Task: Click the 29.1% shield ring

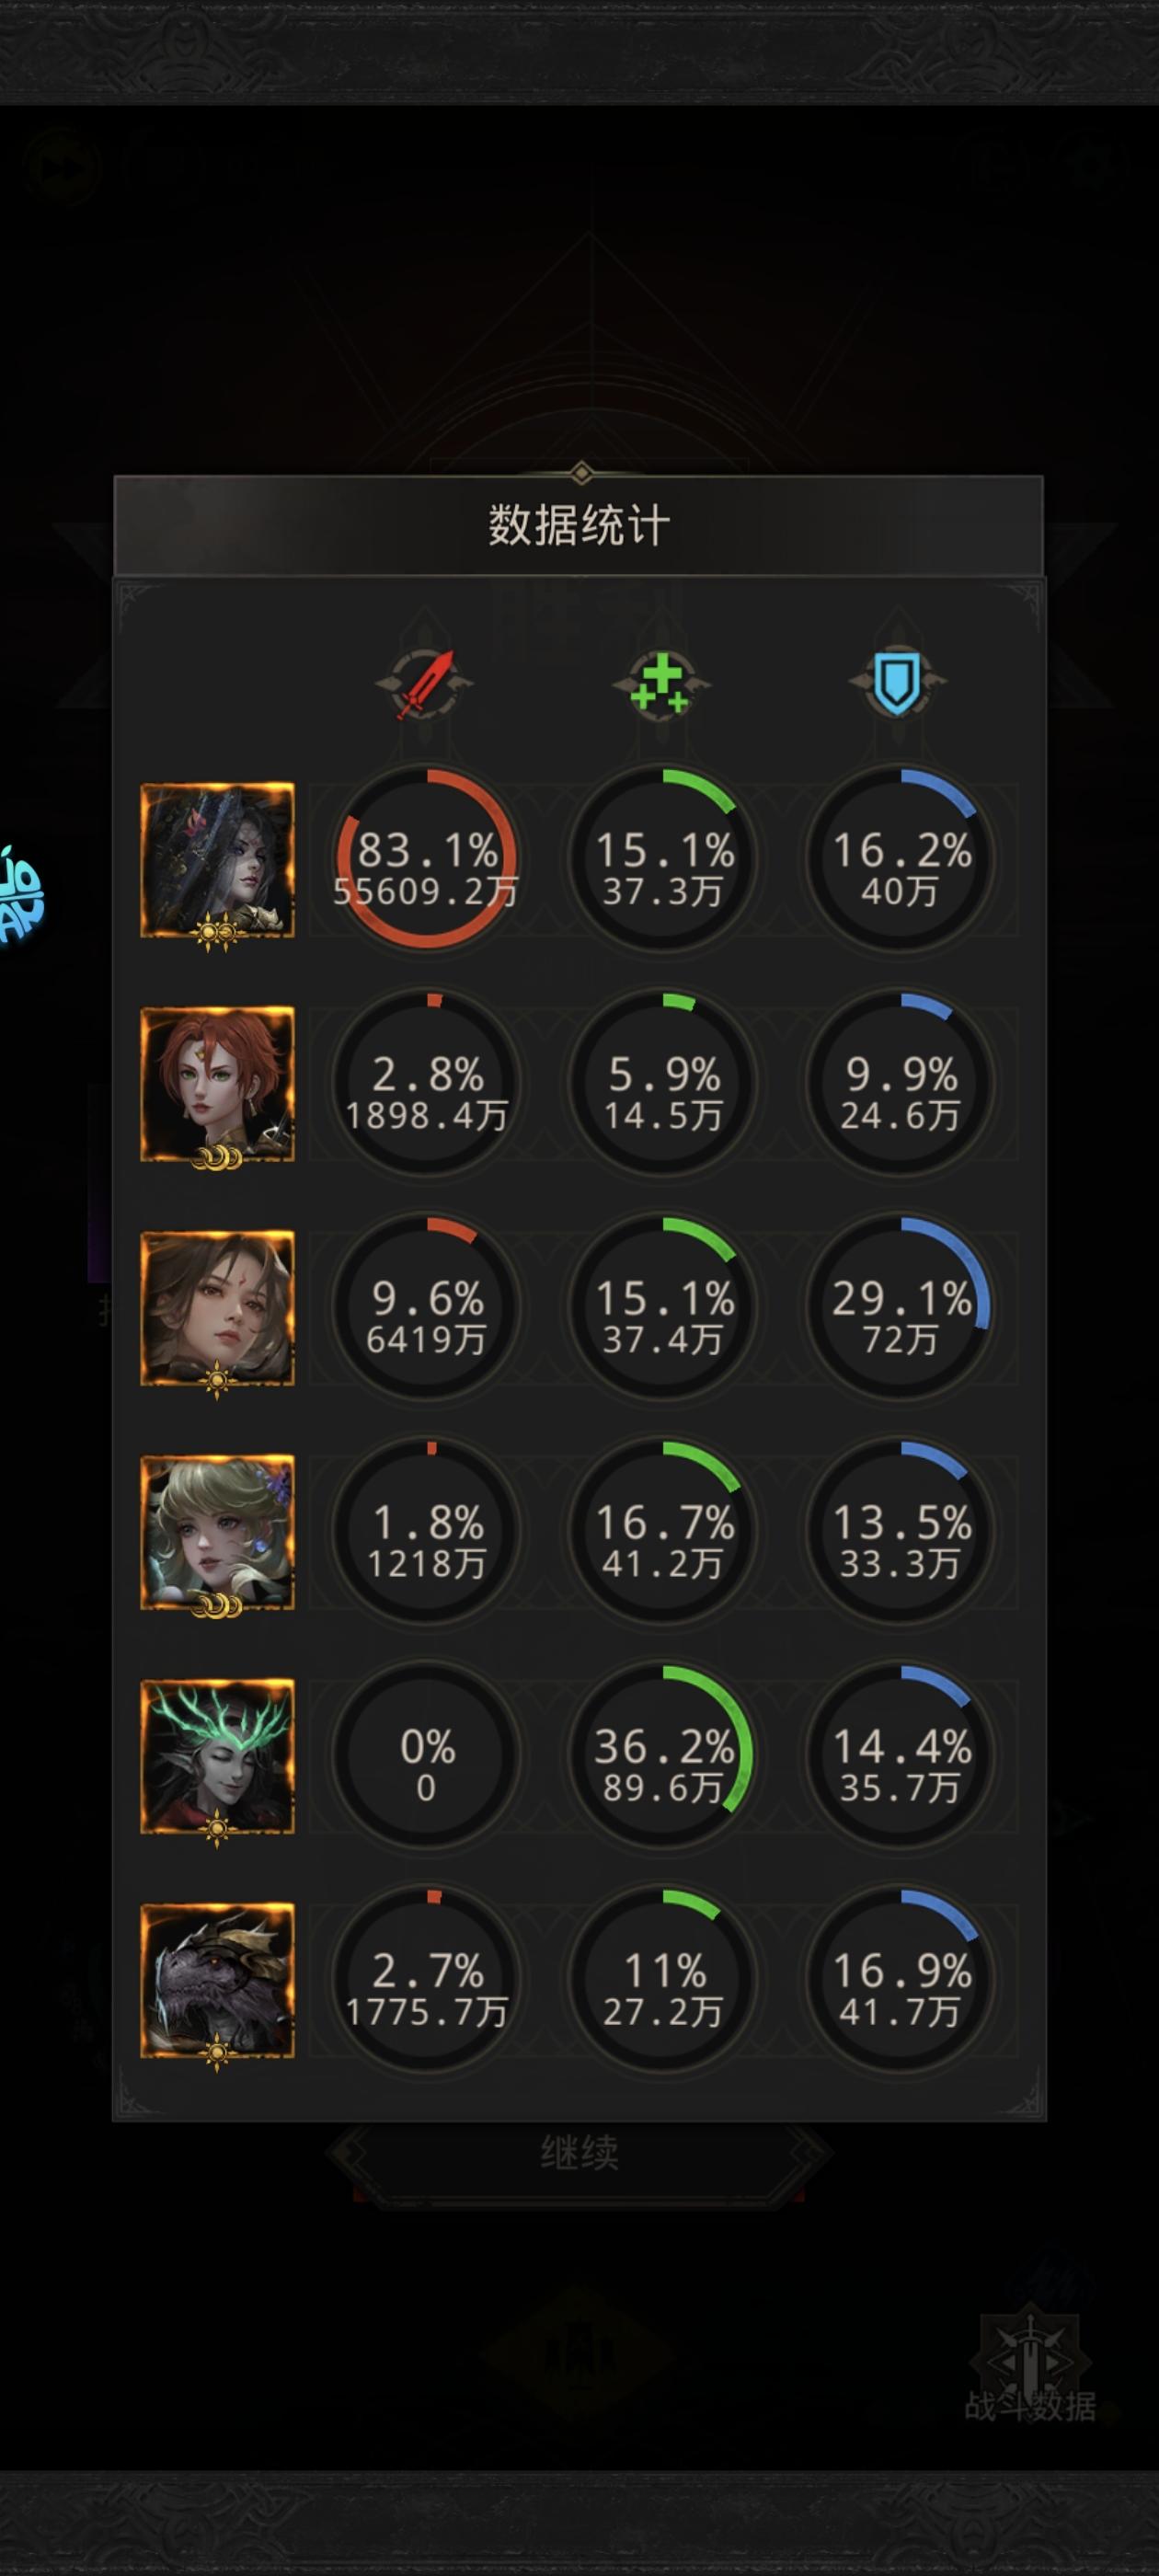Action: coord(899,1307)
